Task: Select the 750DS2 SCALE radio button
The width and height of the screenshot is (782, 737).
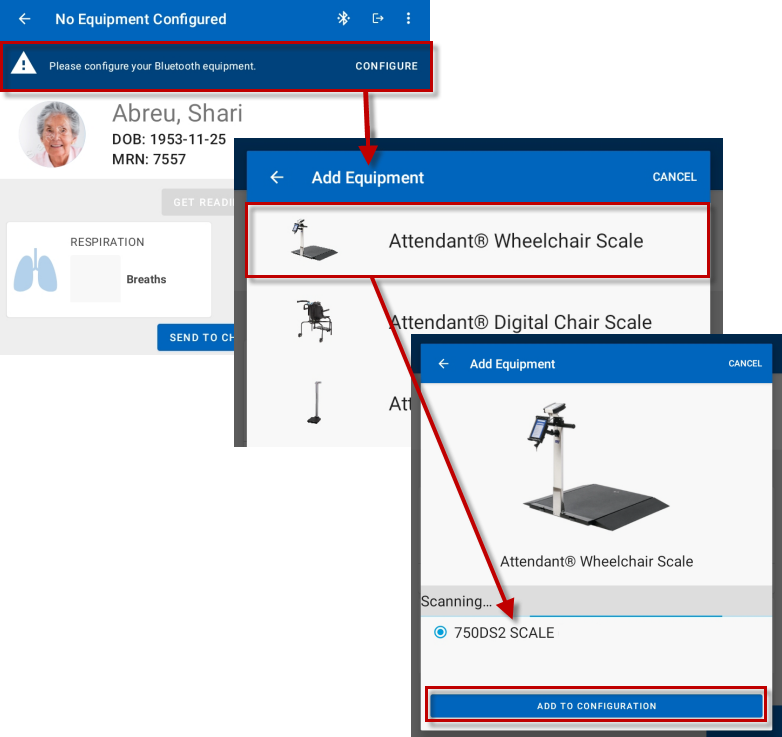Action: (x=441, y=633)
